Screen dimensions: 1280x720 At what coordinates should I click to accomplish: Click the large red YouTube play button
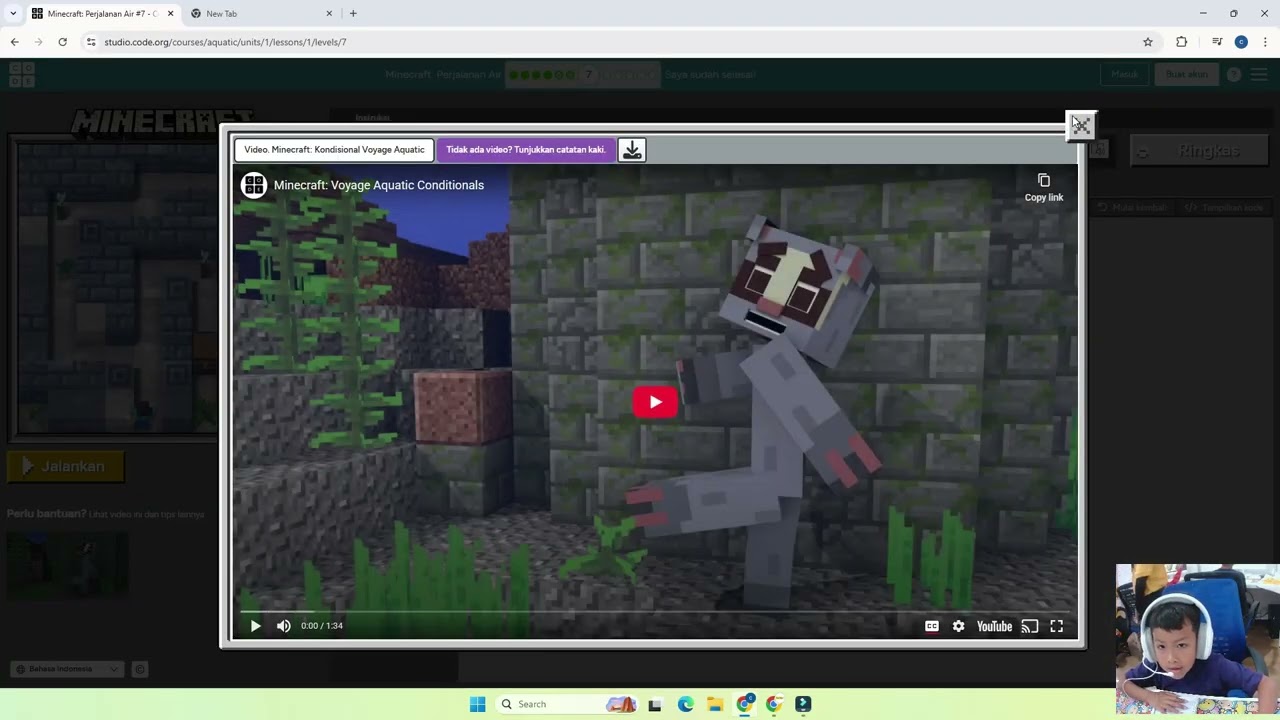click(655, 402)
